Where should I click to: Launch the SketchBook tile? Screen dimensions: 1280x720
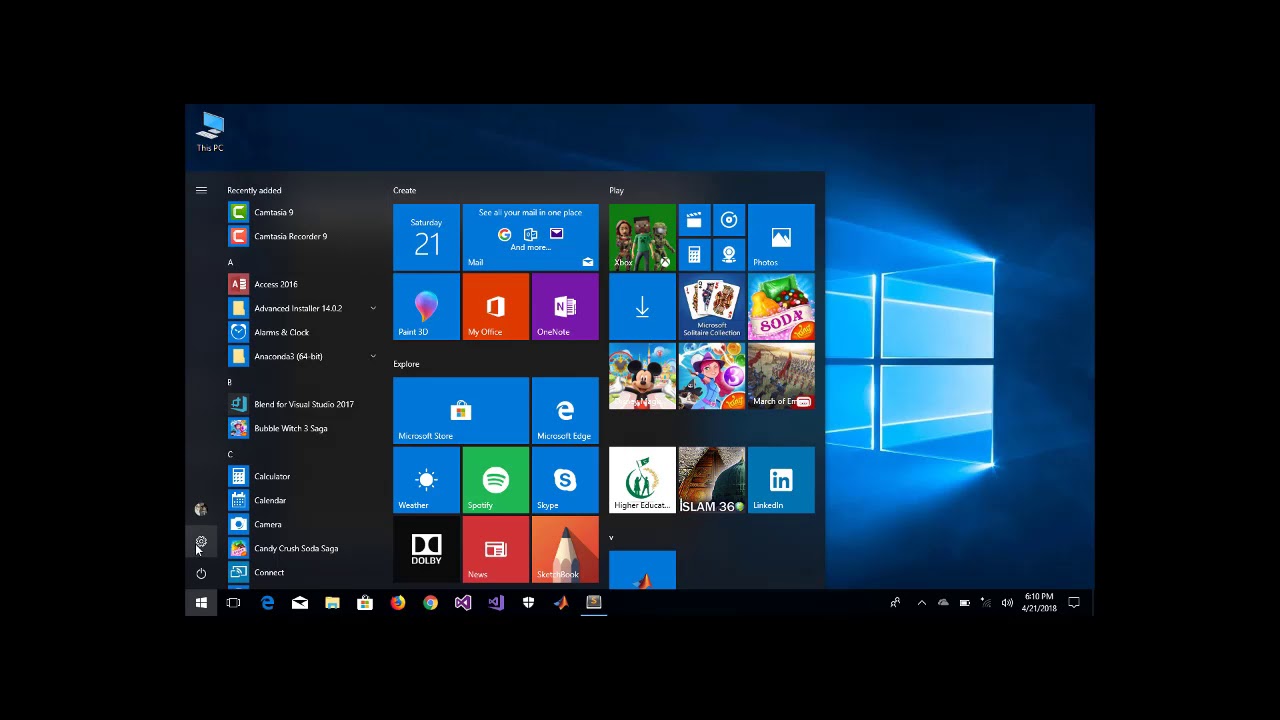pyautogui.click(x=565, y=549)
